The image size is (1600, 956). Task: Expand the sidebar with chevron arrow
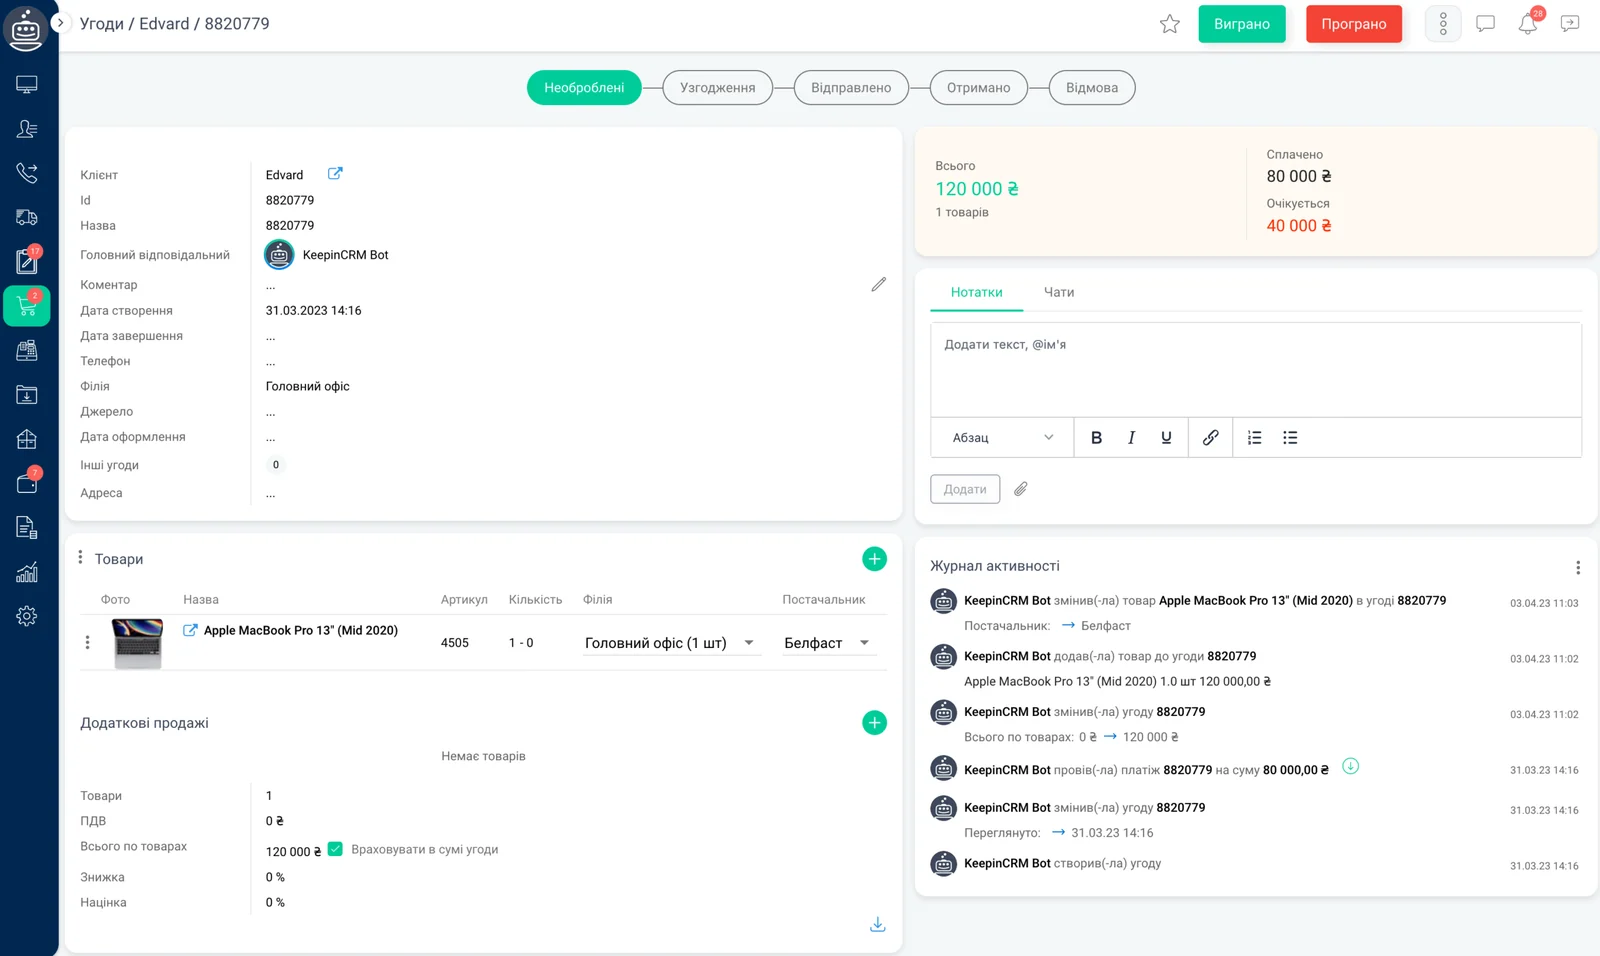point(60,22)
